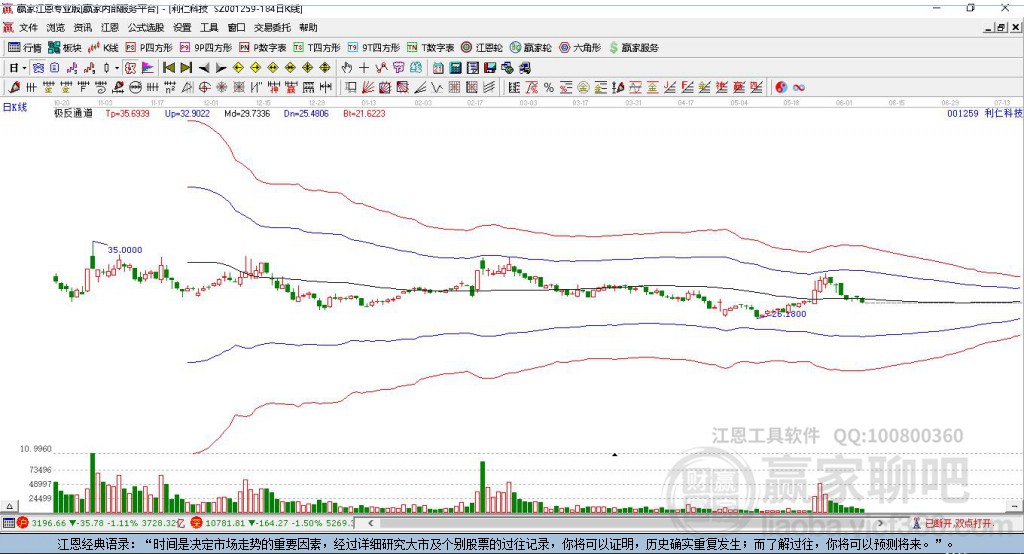
Task: Click the volume panel up-triangle button
Action: 9,506
